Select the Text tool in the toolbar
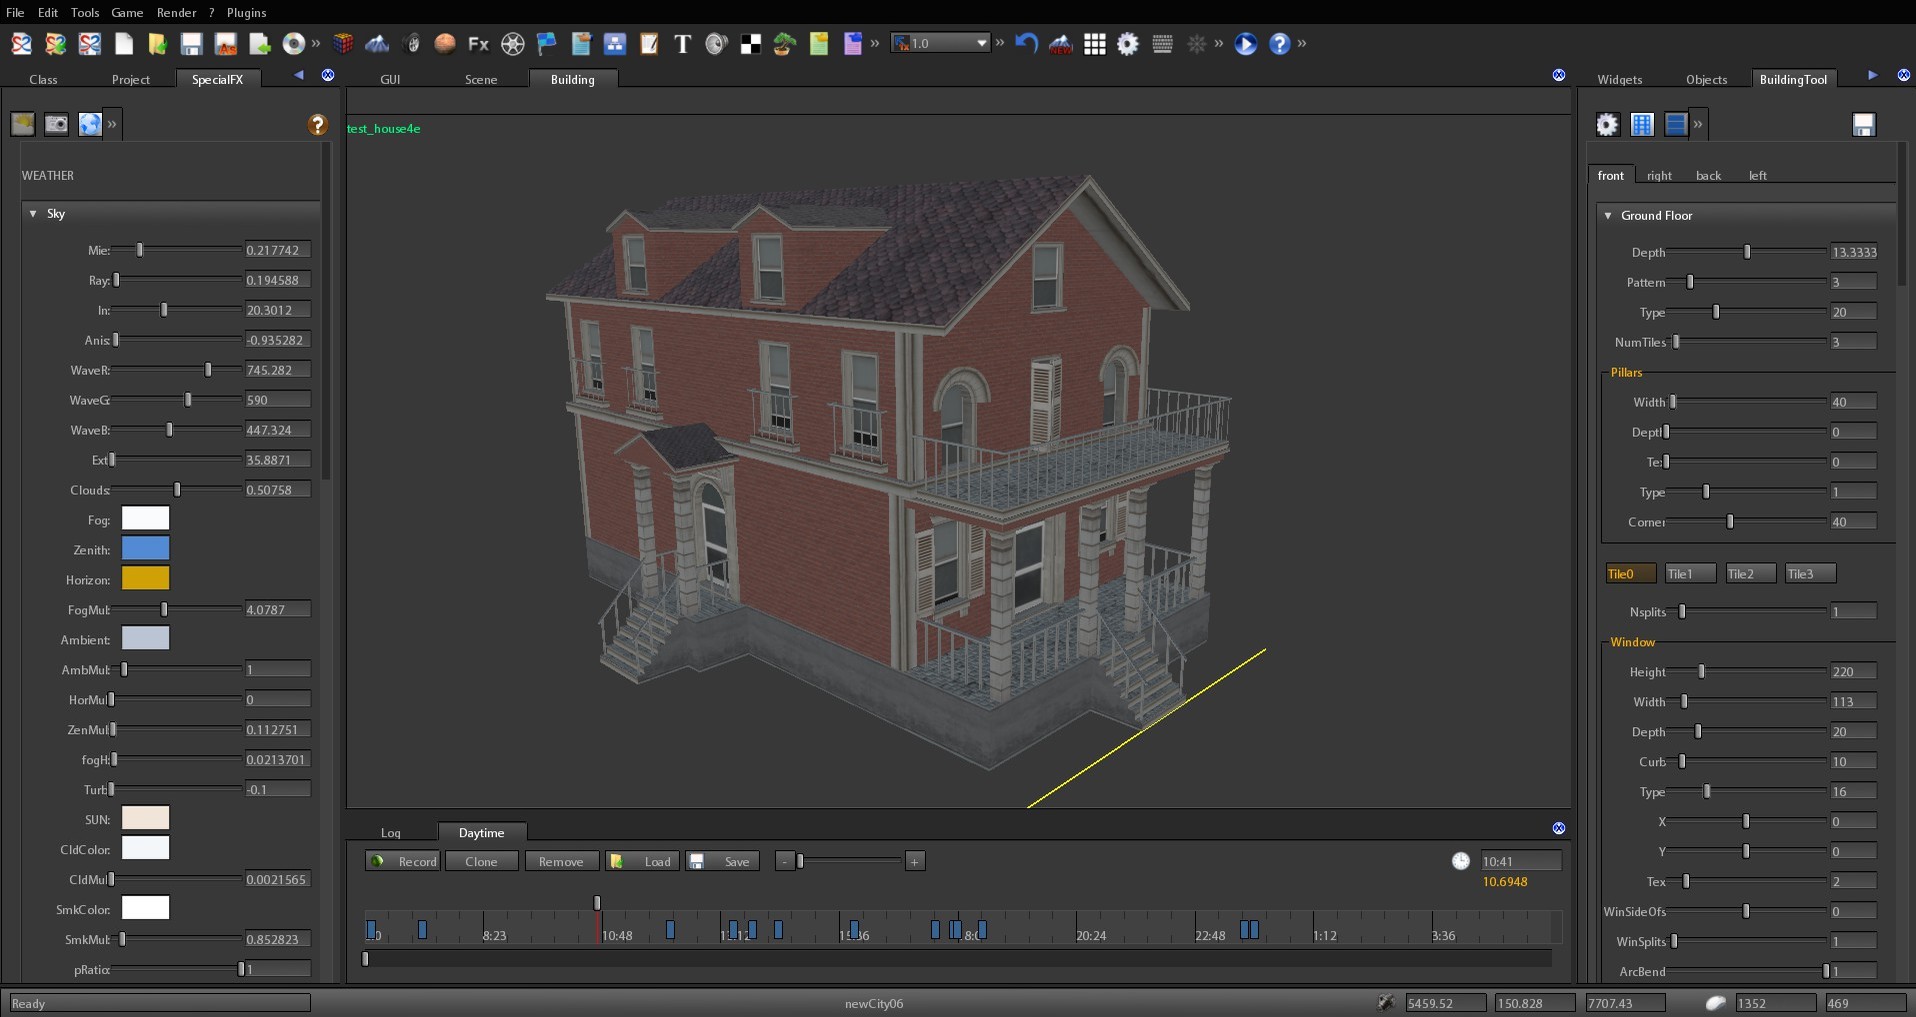 coord(682,44)
